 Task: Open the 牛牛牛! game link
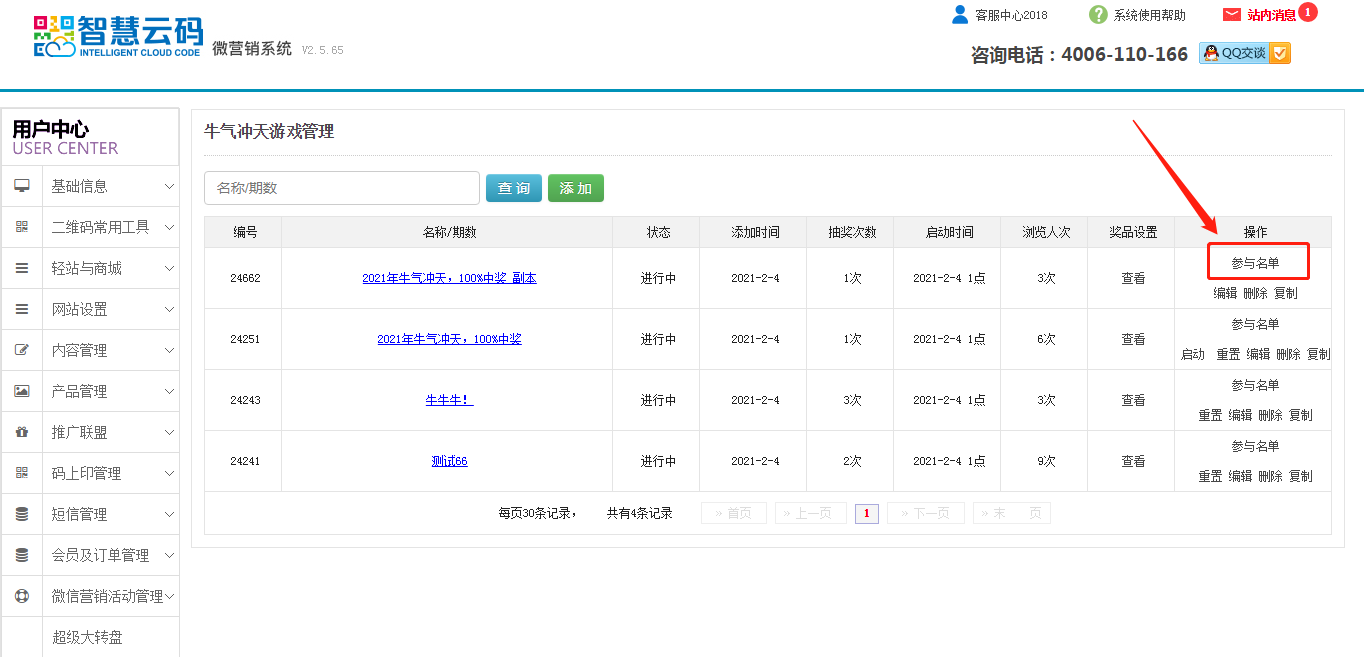point(449,400)
